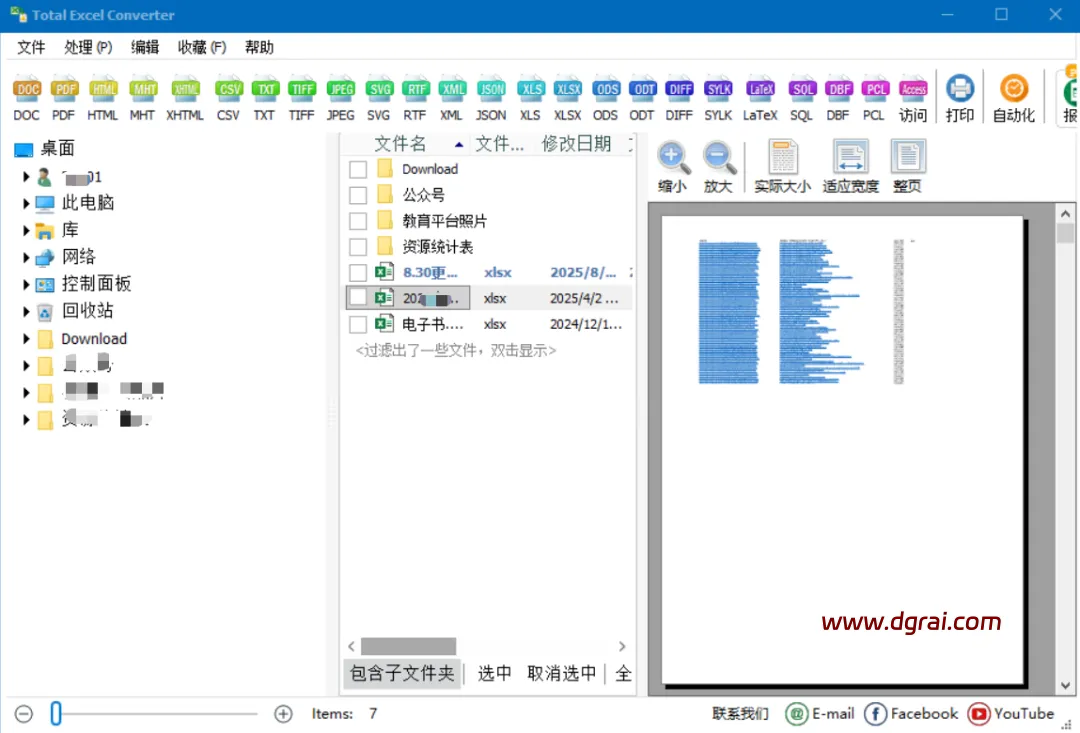Check the 资源统计表 folder checkbox
The width and height of the screenshot is (1080, 733).
[358, 247]
